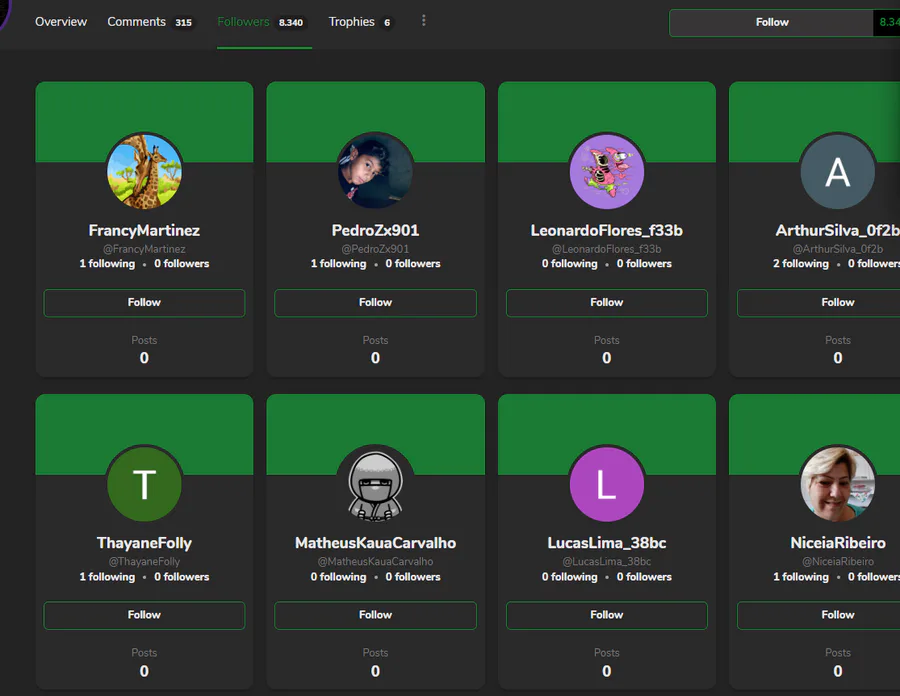
Task: Switch to the Overview tab
Action: click(x=61, y=22)
